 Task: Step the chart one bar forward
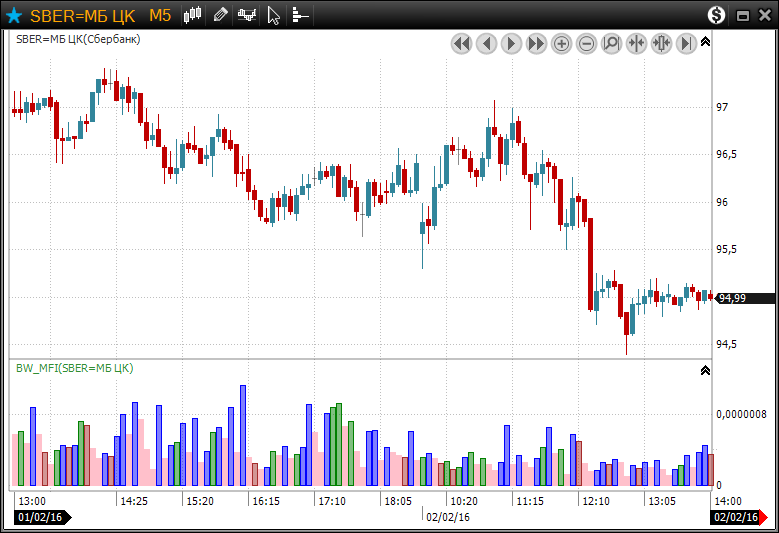511,44
